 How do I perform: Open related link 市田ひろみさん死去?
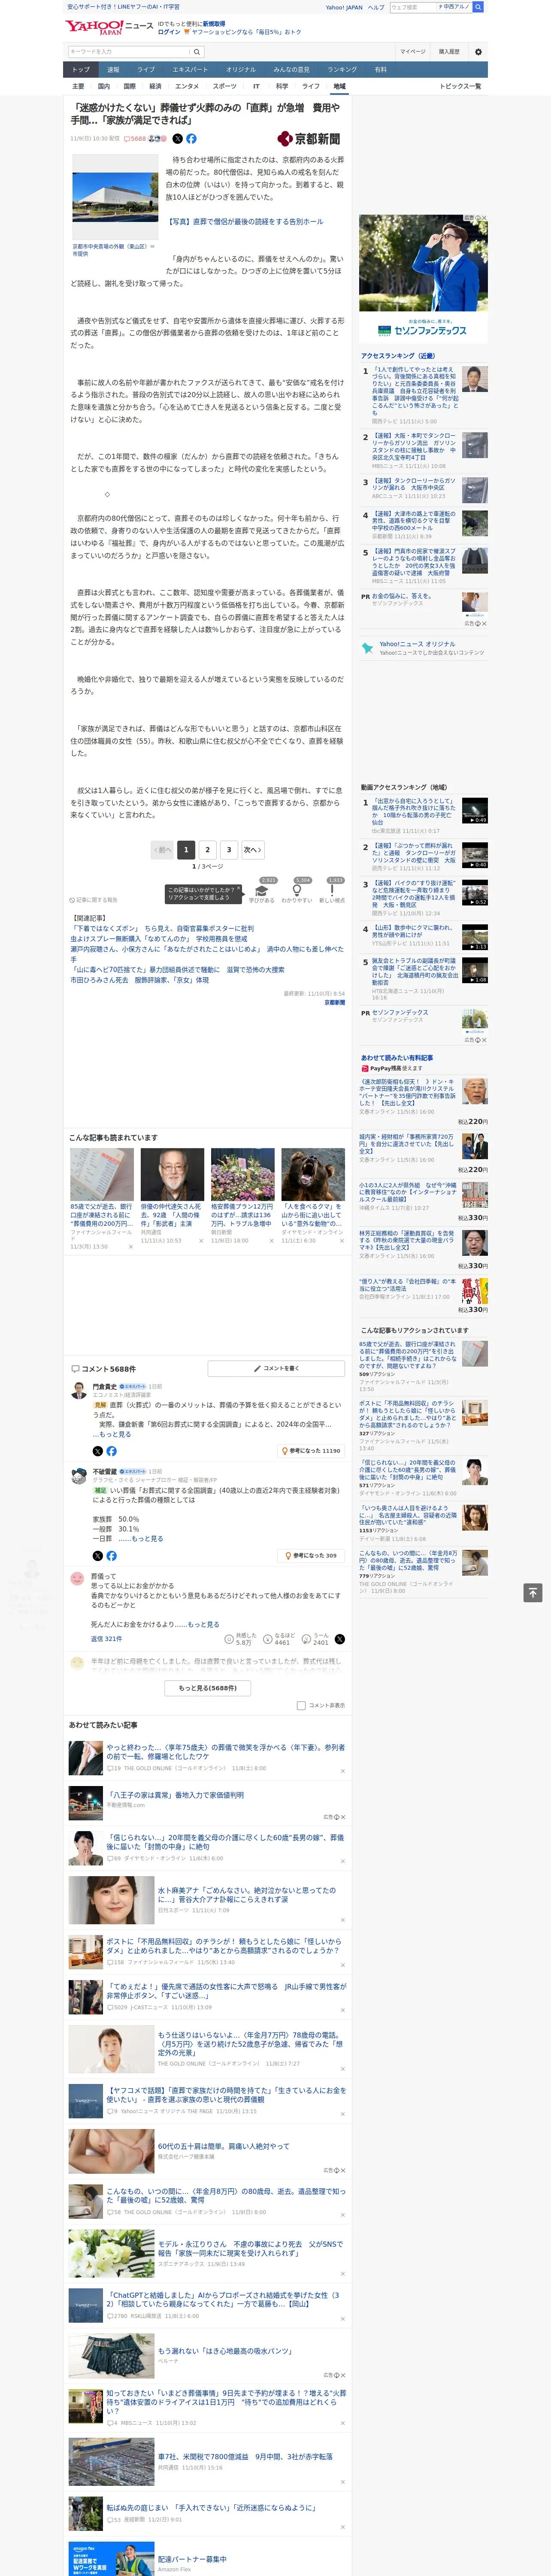[140, 981]
